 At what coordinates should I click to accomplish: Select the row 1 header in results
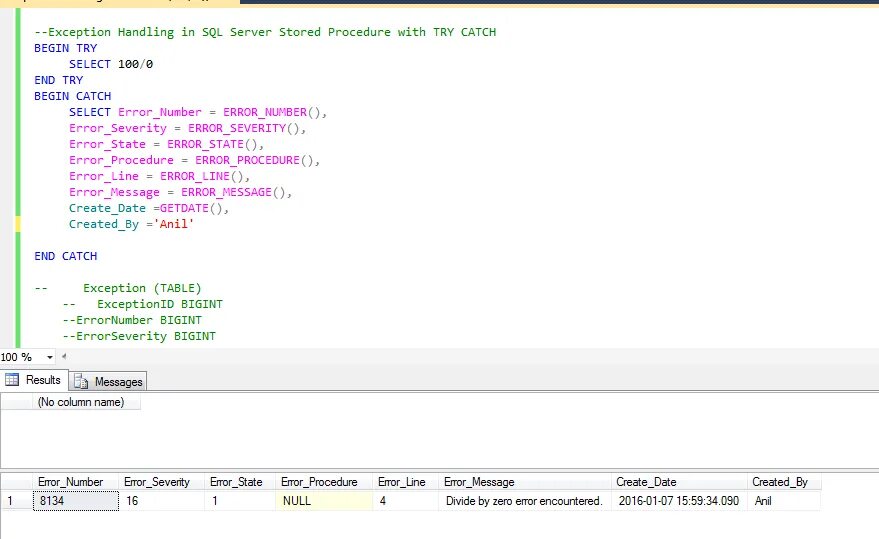[x=16, y=501]
